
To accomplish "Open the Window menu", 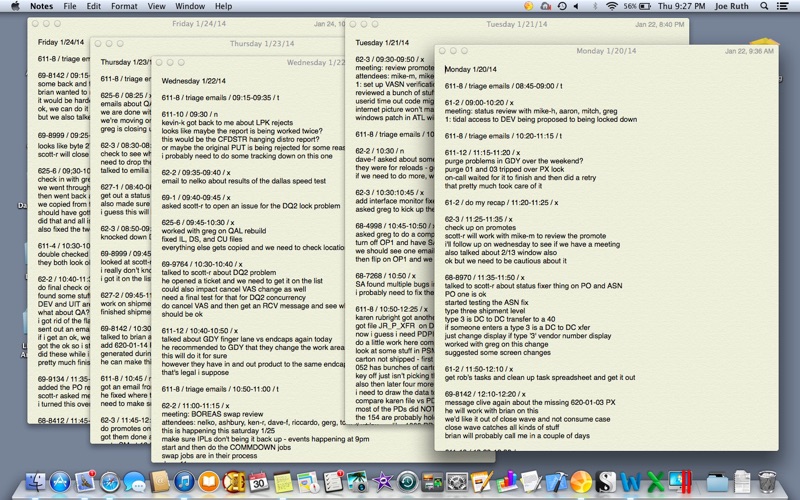I will coord(190,6).
